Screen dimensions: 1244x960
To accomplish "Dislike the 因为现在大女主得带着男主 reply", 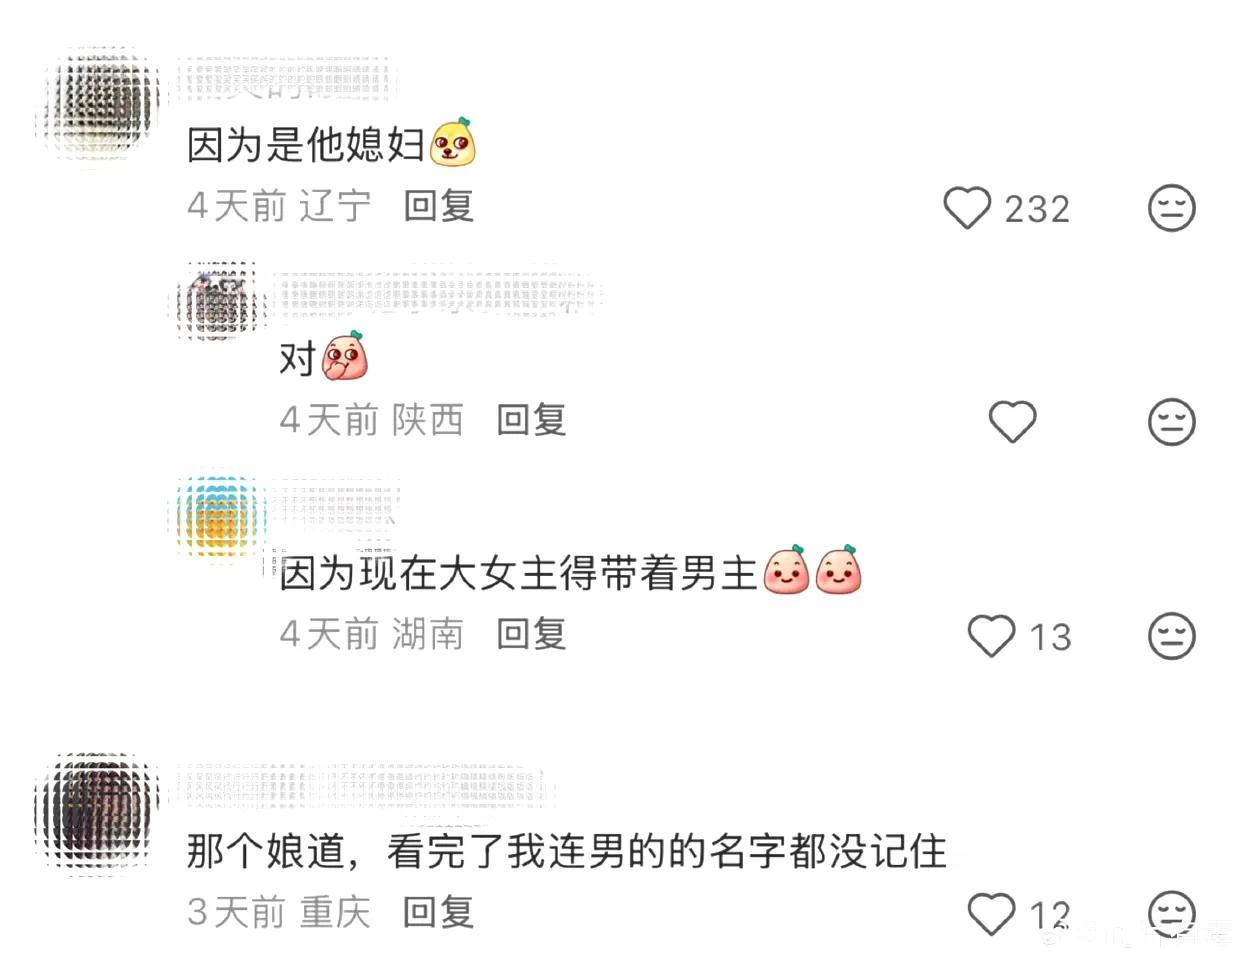I will click(1171, 636).
